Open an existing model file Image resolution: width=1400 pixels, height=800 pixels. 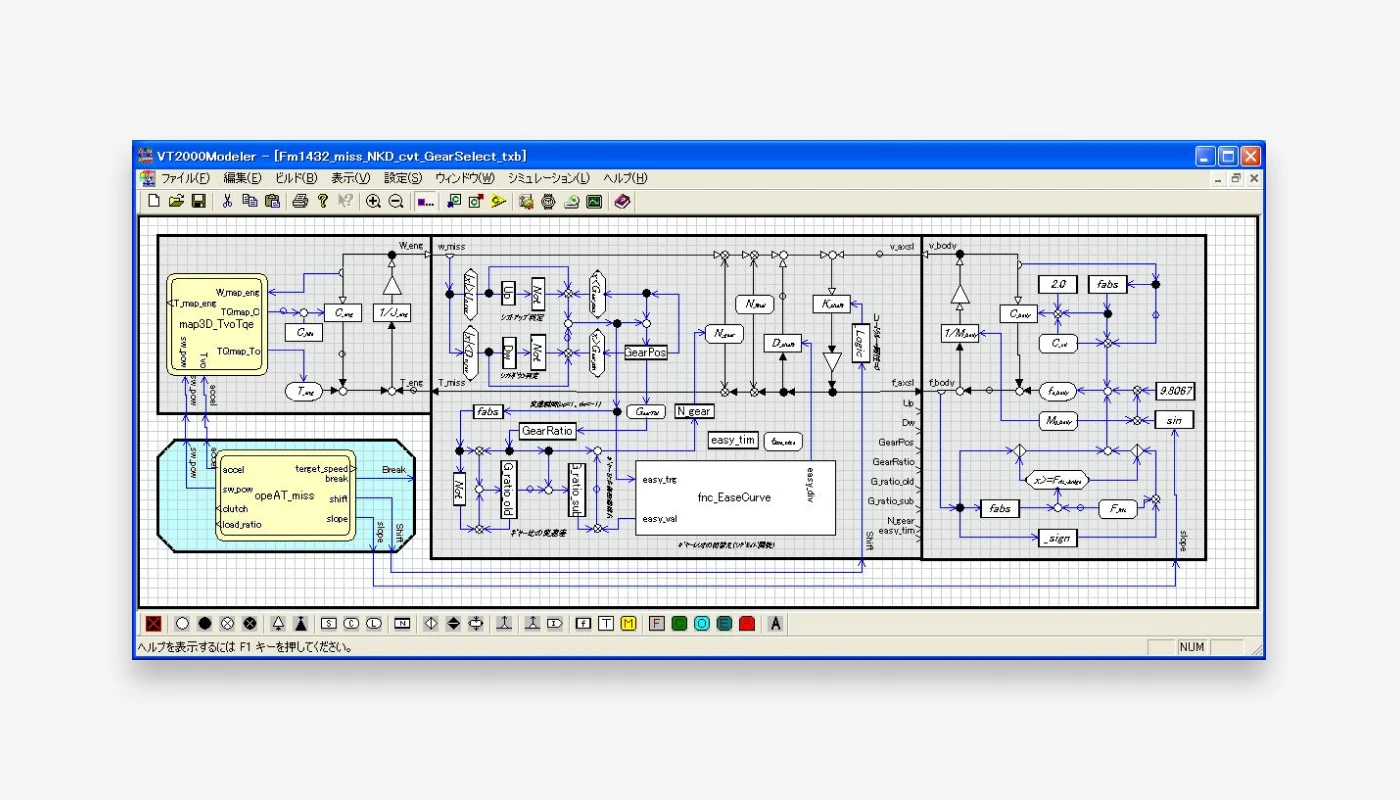[x=176, y=201]
